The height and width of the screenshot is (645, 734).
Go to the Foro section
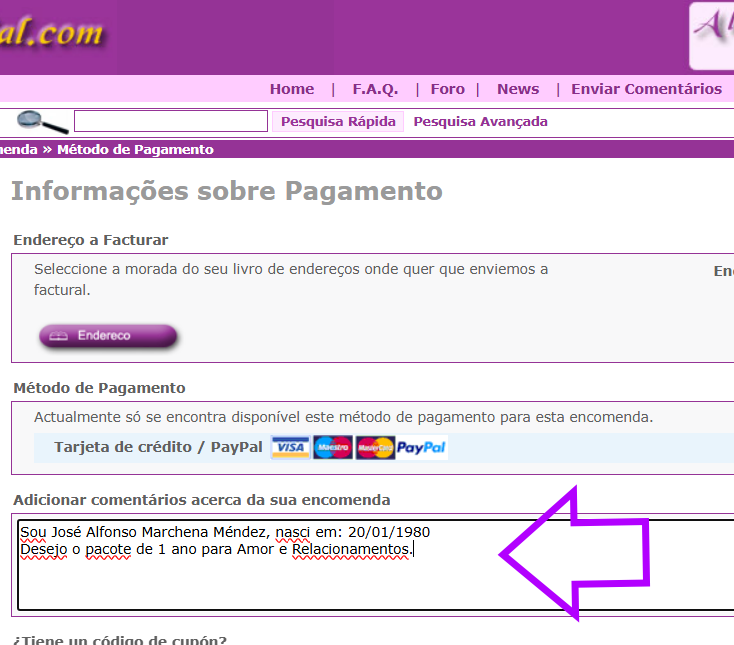[447, 89]
